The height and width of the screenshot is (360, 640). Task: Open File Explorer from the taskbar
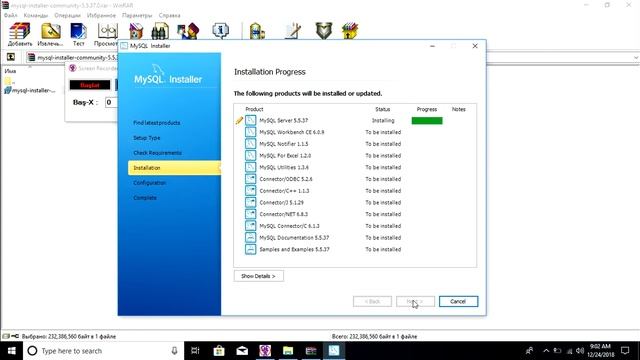tap(288, 351)
